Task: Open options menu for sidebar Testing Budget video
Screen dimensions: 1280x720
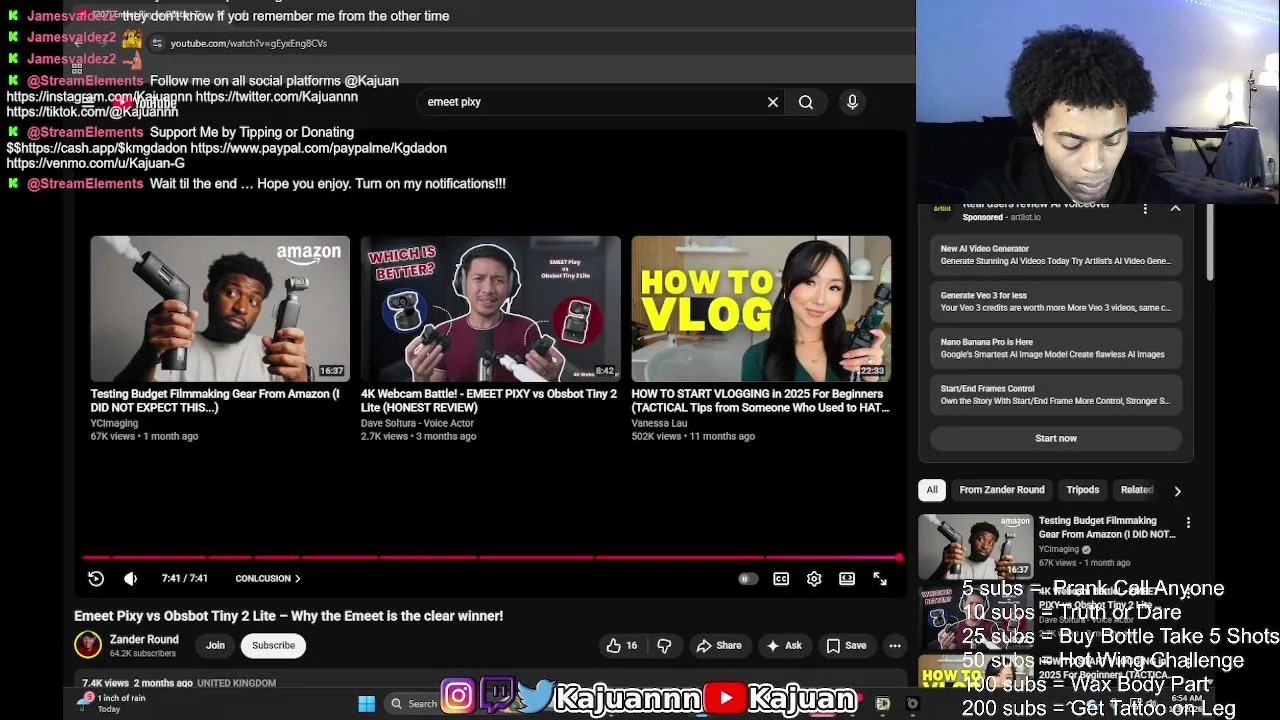Action: click(x=1188, y=523)
